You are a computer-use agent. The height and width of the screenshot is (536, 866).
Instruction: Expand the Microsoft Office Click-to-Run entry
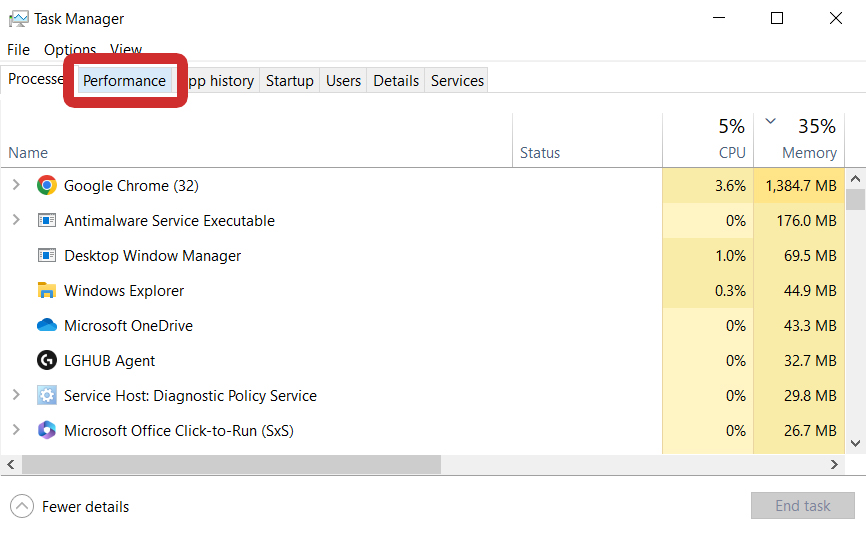click(16, 430)
